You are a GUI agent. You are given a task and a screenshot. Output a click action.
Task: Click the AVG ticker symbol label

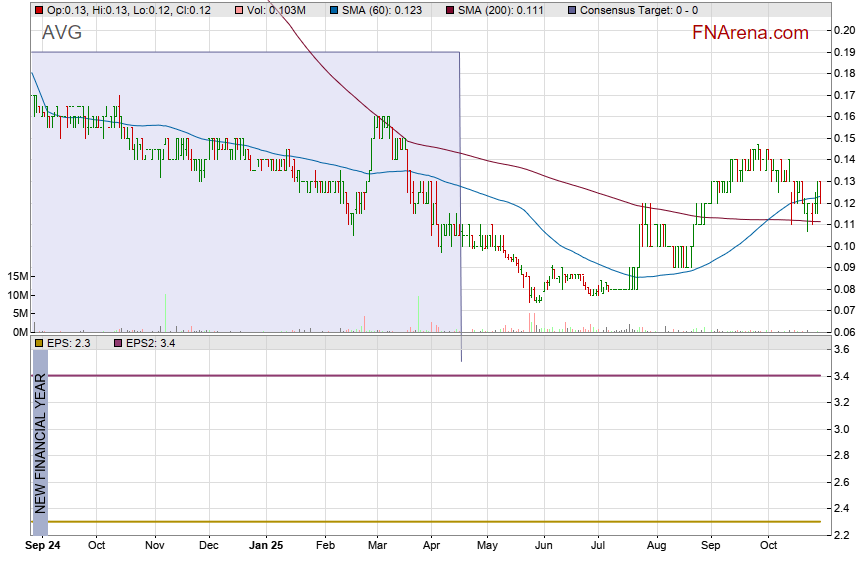click(x=62, y=33)
